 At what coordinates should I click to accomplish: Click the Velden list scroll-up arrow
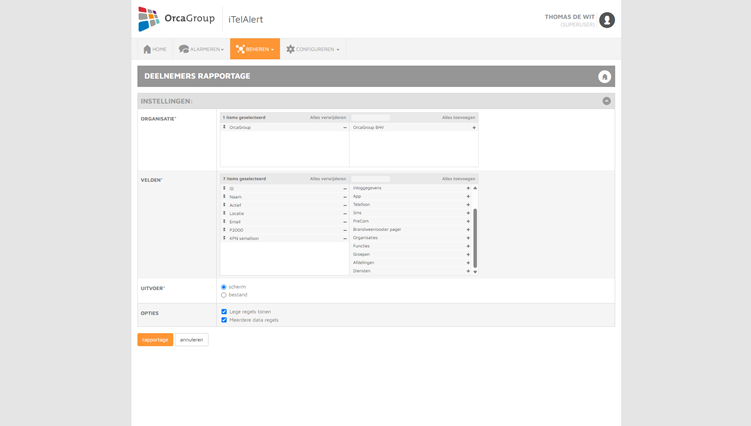pos(475,188)
